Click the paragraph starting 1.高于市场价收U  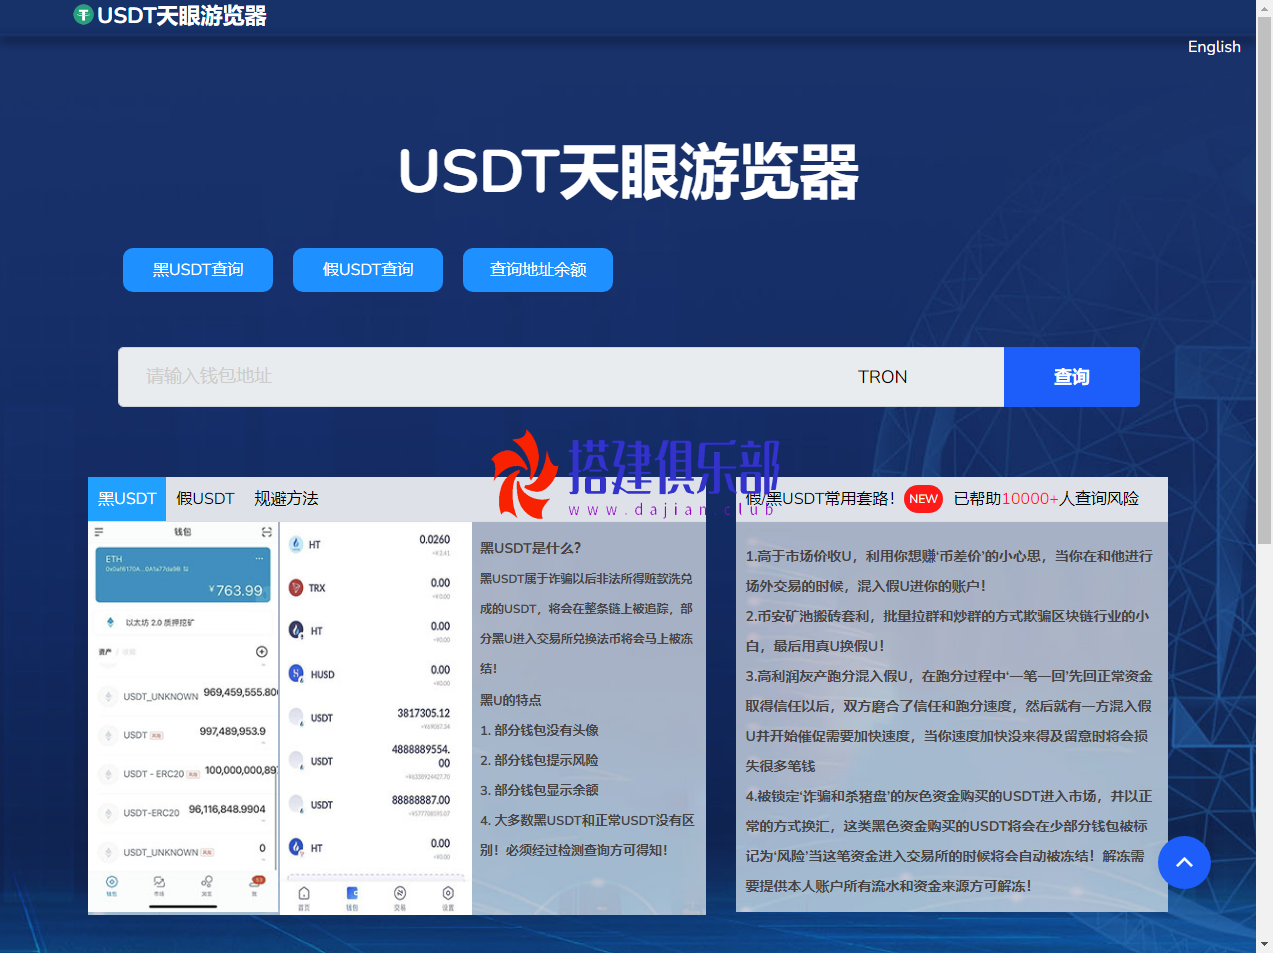(x=949, y=571)
